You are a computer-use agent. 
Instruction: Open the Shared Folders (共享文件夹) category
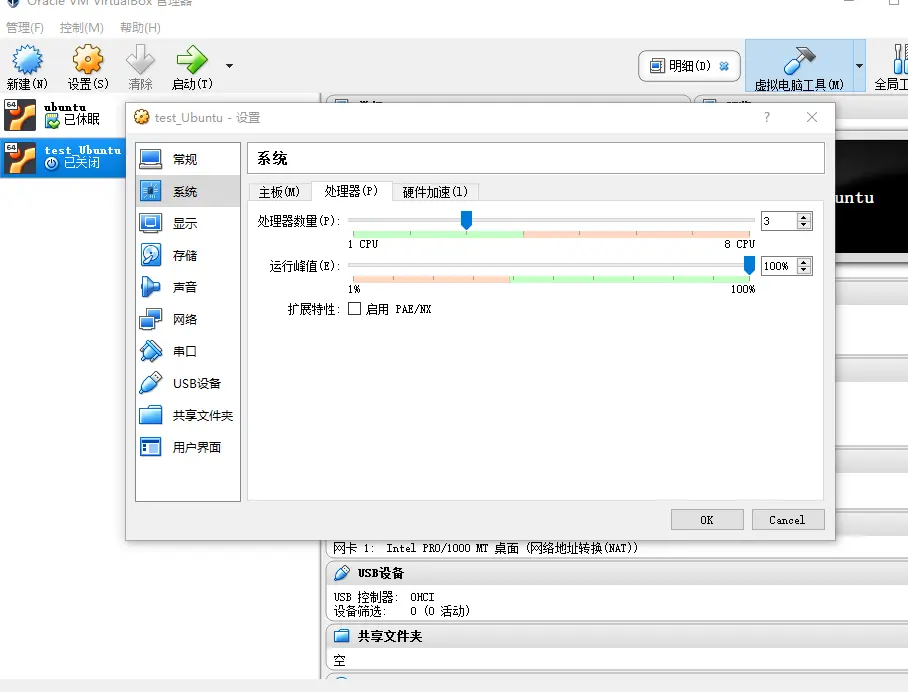point(188,415)
